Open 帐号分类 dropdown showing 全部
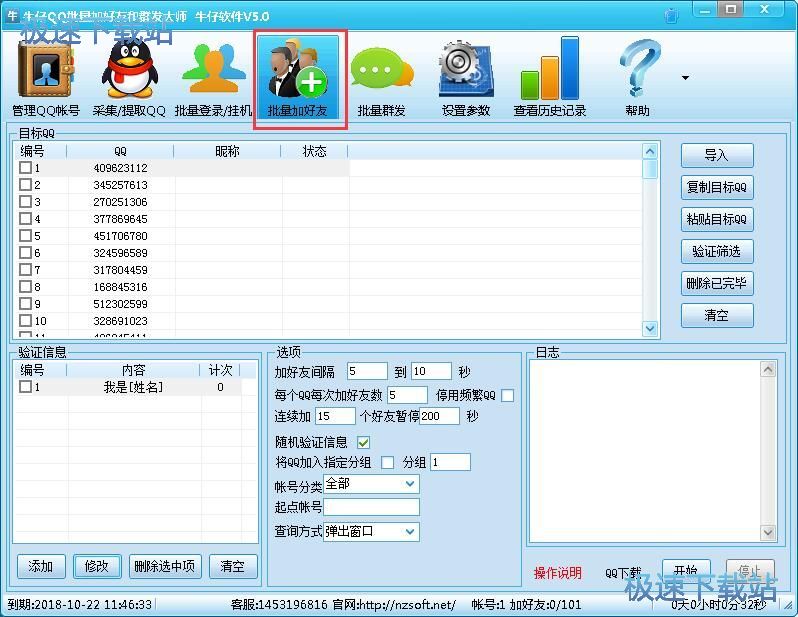 click(371, 484)
